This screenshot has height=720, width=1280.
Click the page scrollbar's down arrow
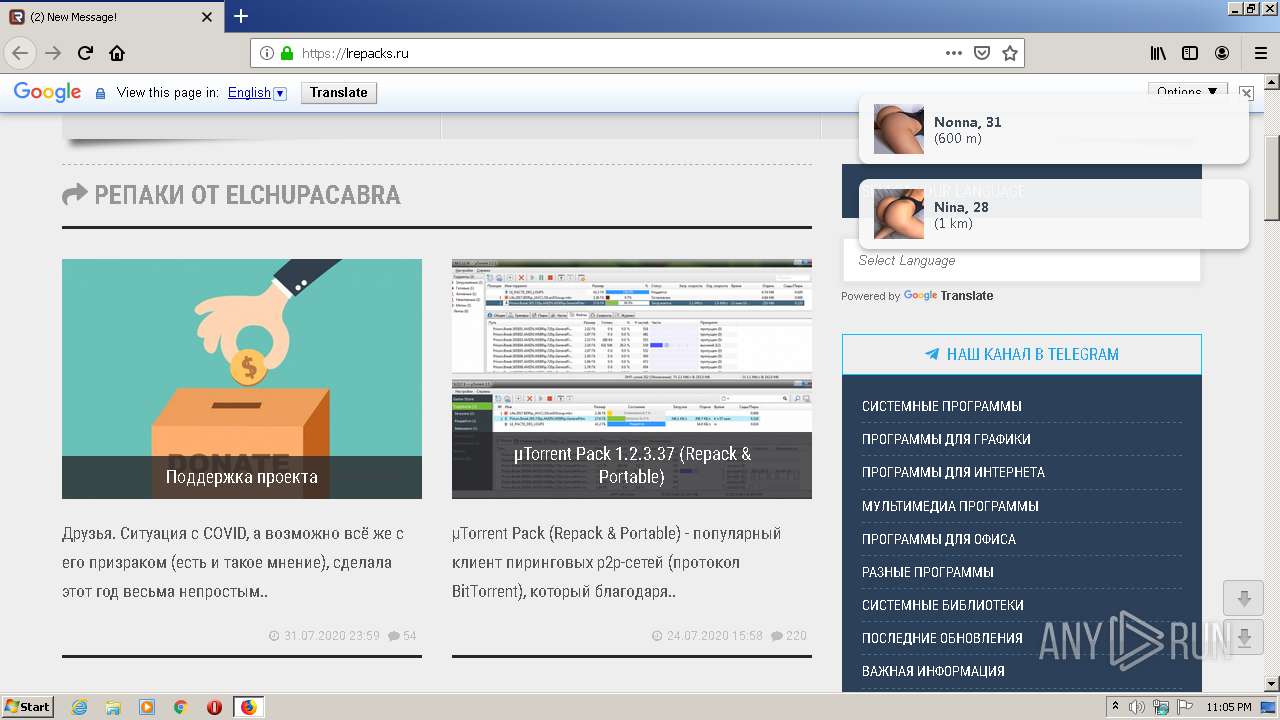tap(1271, 683)
